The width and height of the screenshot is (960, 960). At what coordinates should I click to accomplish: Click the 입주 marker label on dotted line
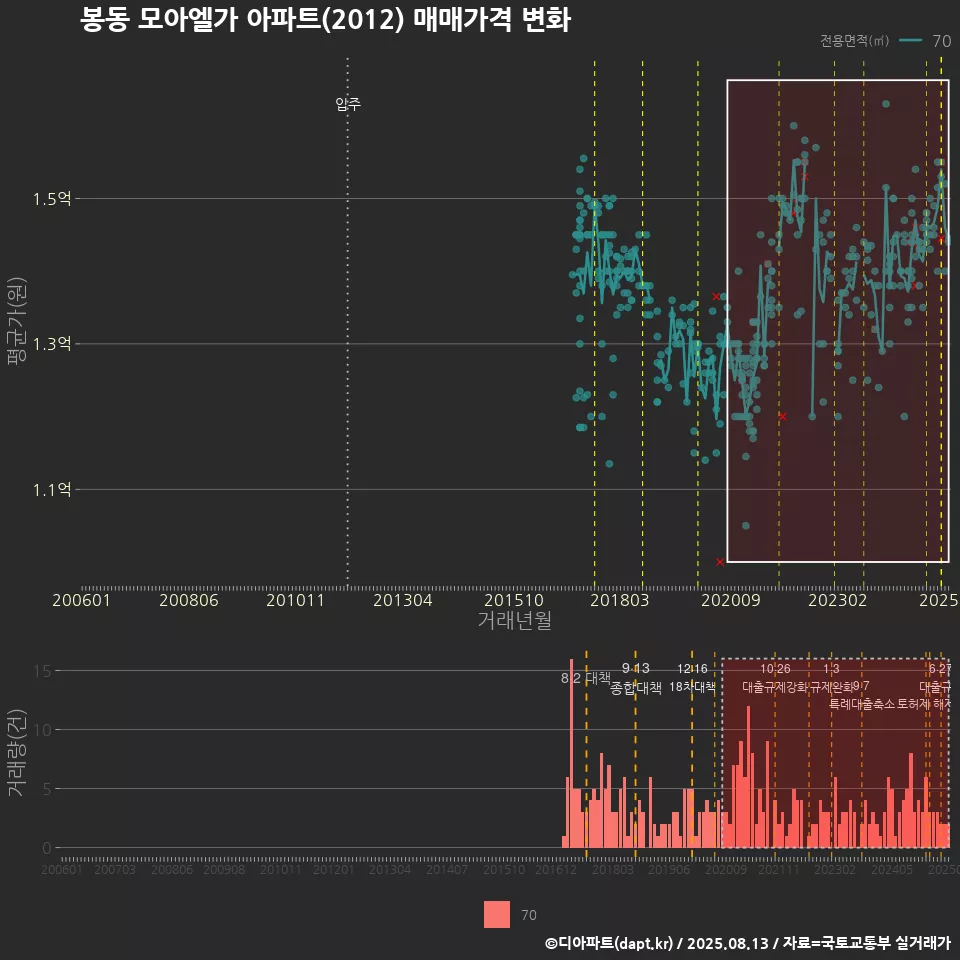pyautogui.click(x=348, y=103)
